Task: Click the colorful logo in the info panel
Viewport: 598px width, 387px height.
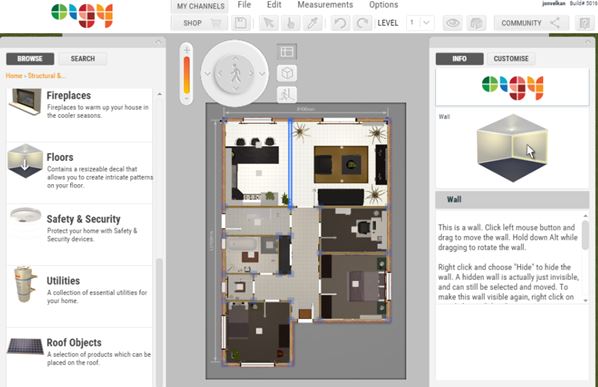Action: [x=513, y=87]
